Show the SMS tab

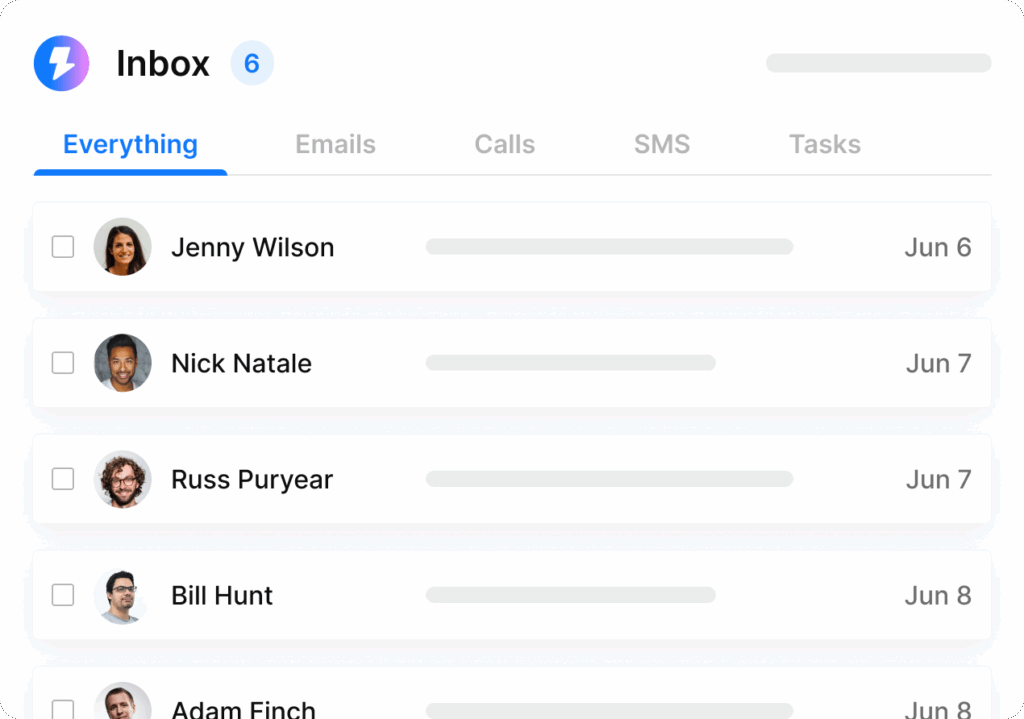(662, 144)
